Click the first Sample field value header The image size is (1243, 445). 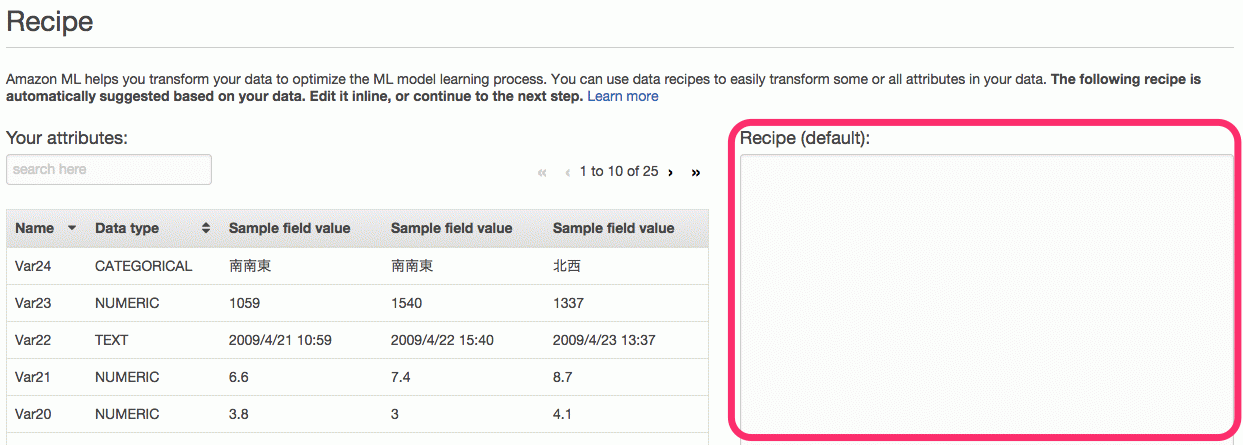pyautogui.click(x=290, y=228)
